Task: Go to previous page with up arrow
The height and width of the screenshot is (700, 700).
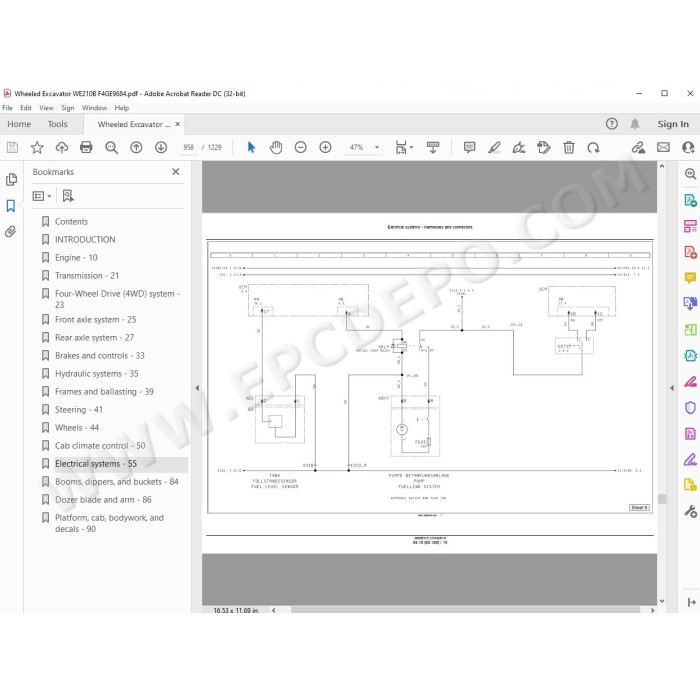Action: coord(136,147)
